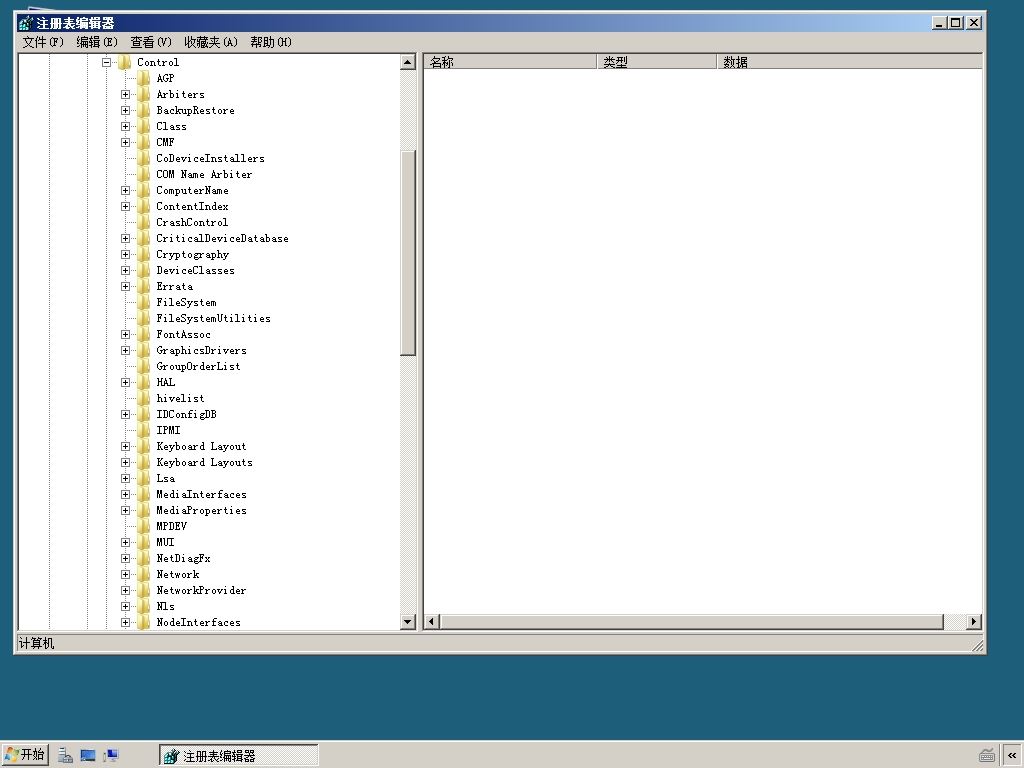
Task: Click tree scrollbar down arrow
Action: tap(408, 622)
